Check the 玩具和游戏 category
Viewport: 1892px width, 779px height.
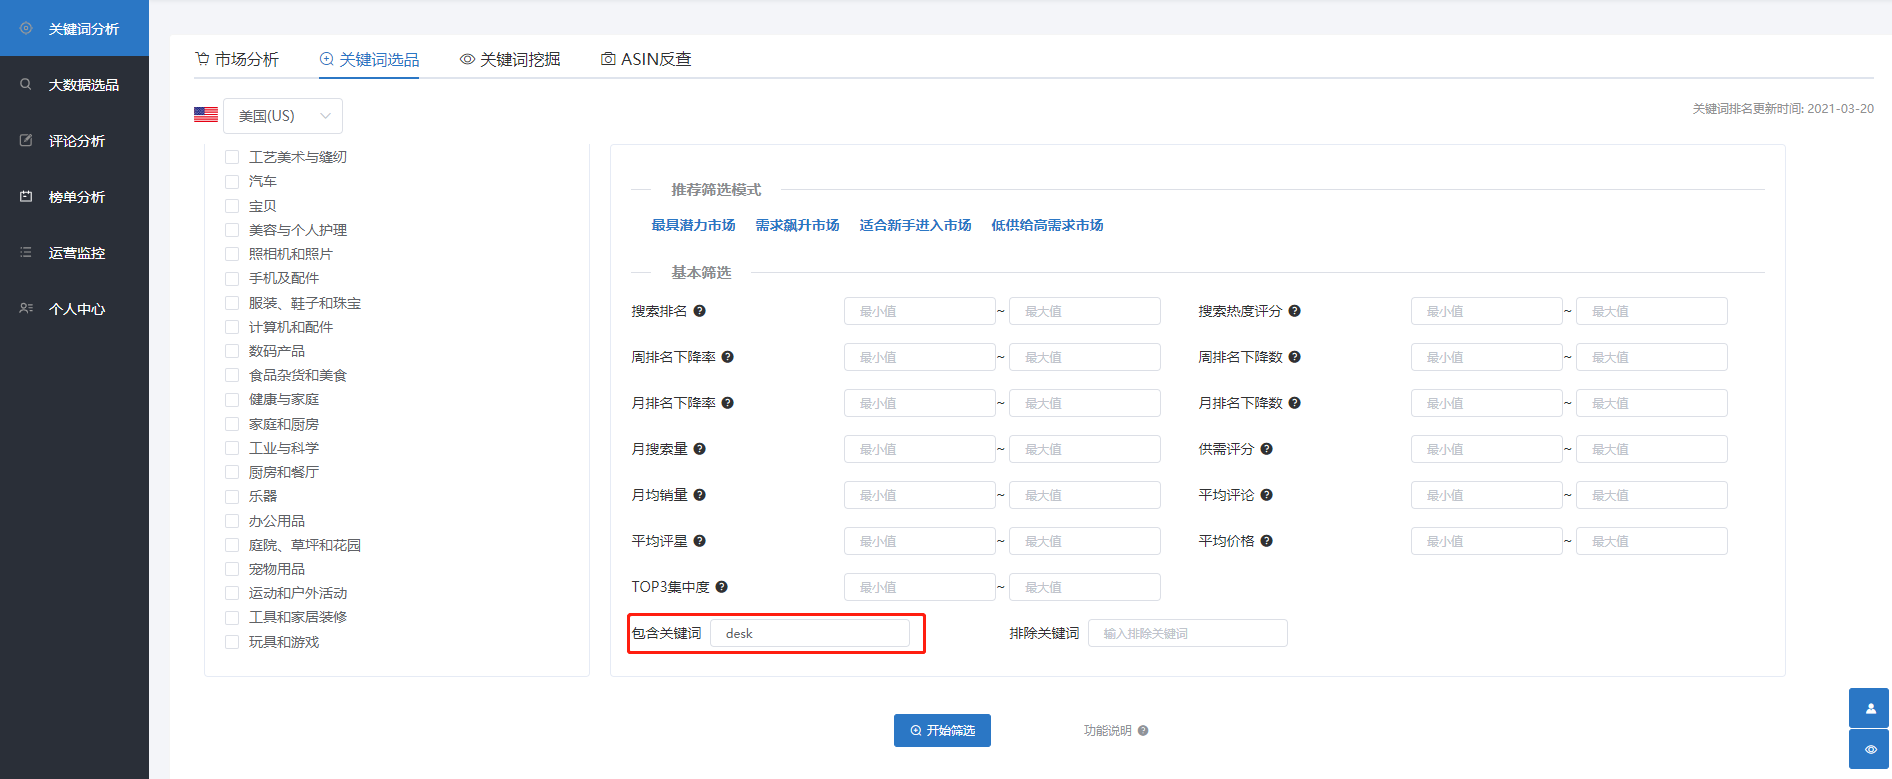click(232, 642)
